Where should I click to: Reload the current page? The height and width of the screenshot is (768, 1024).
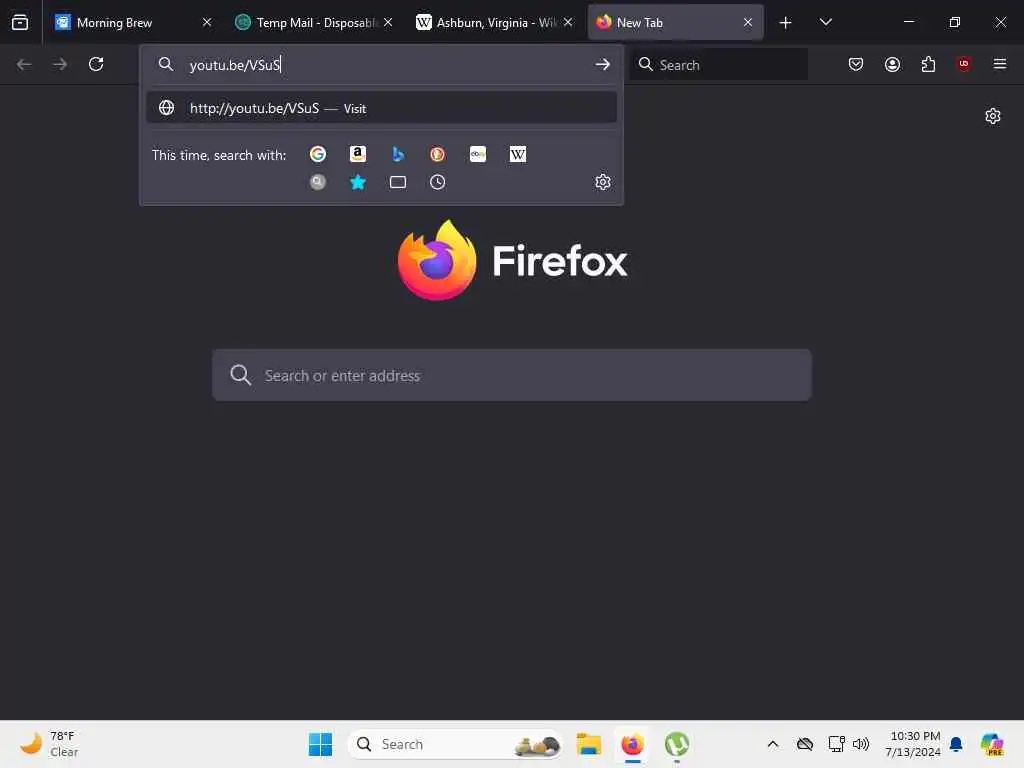point(96,64)
